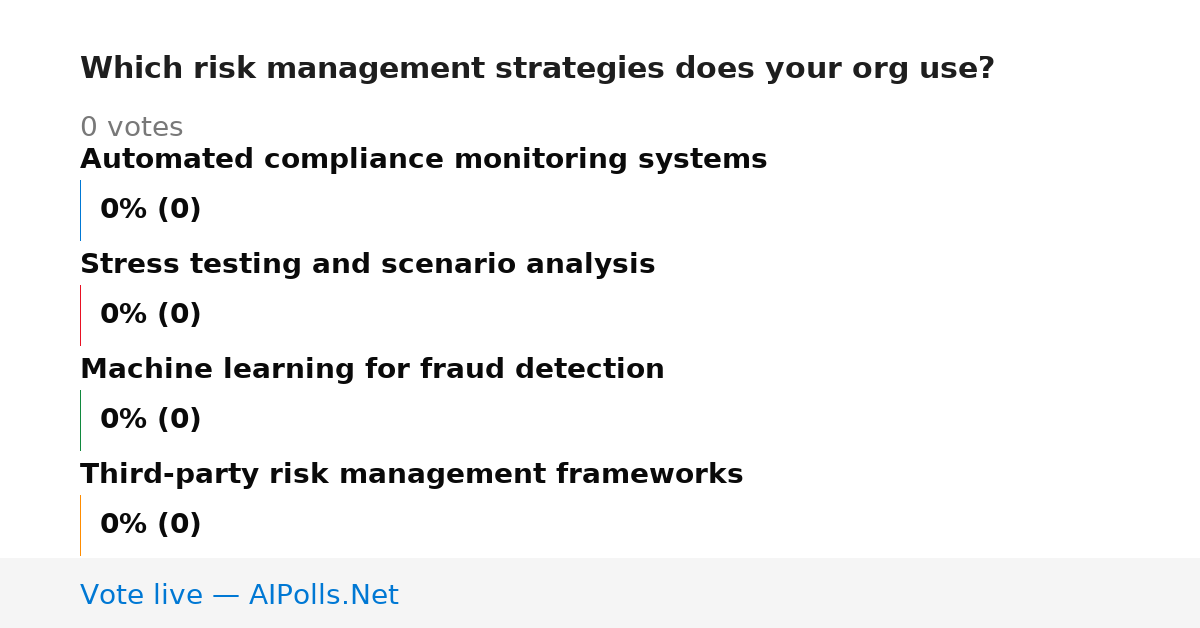Click the word AIPolls.Net in footer
Image resolution: width=1200 pixels, height=628 pixels.
click(323, 595)
